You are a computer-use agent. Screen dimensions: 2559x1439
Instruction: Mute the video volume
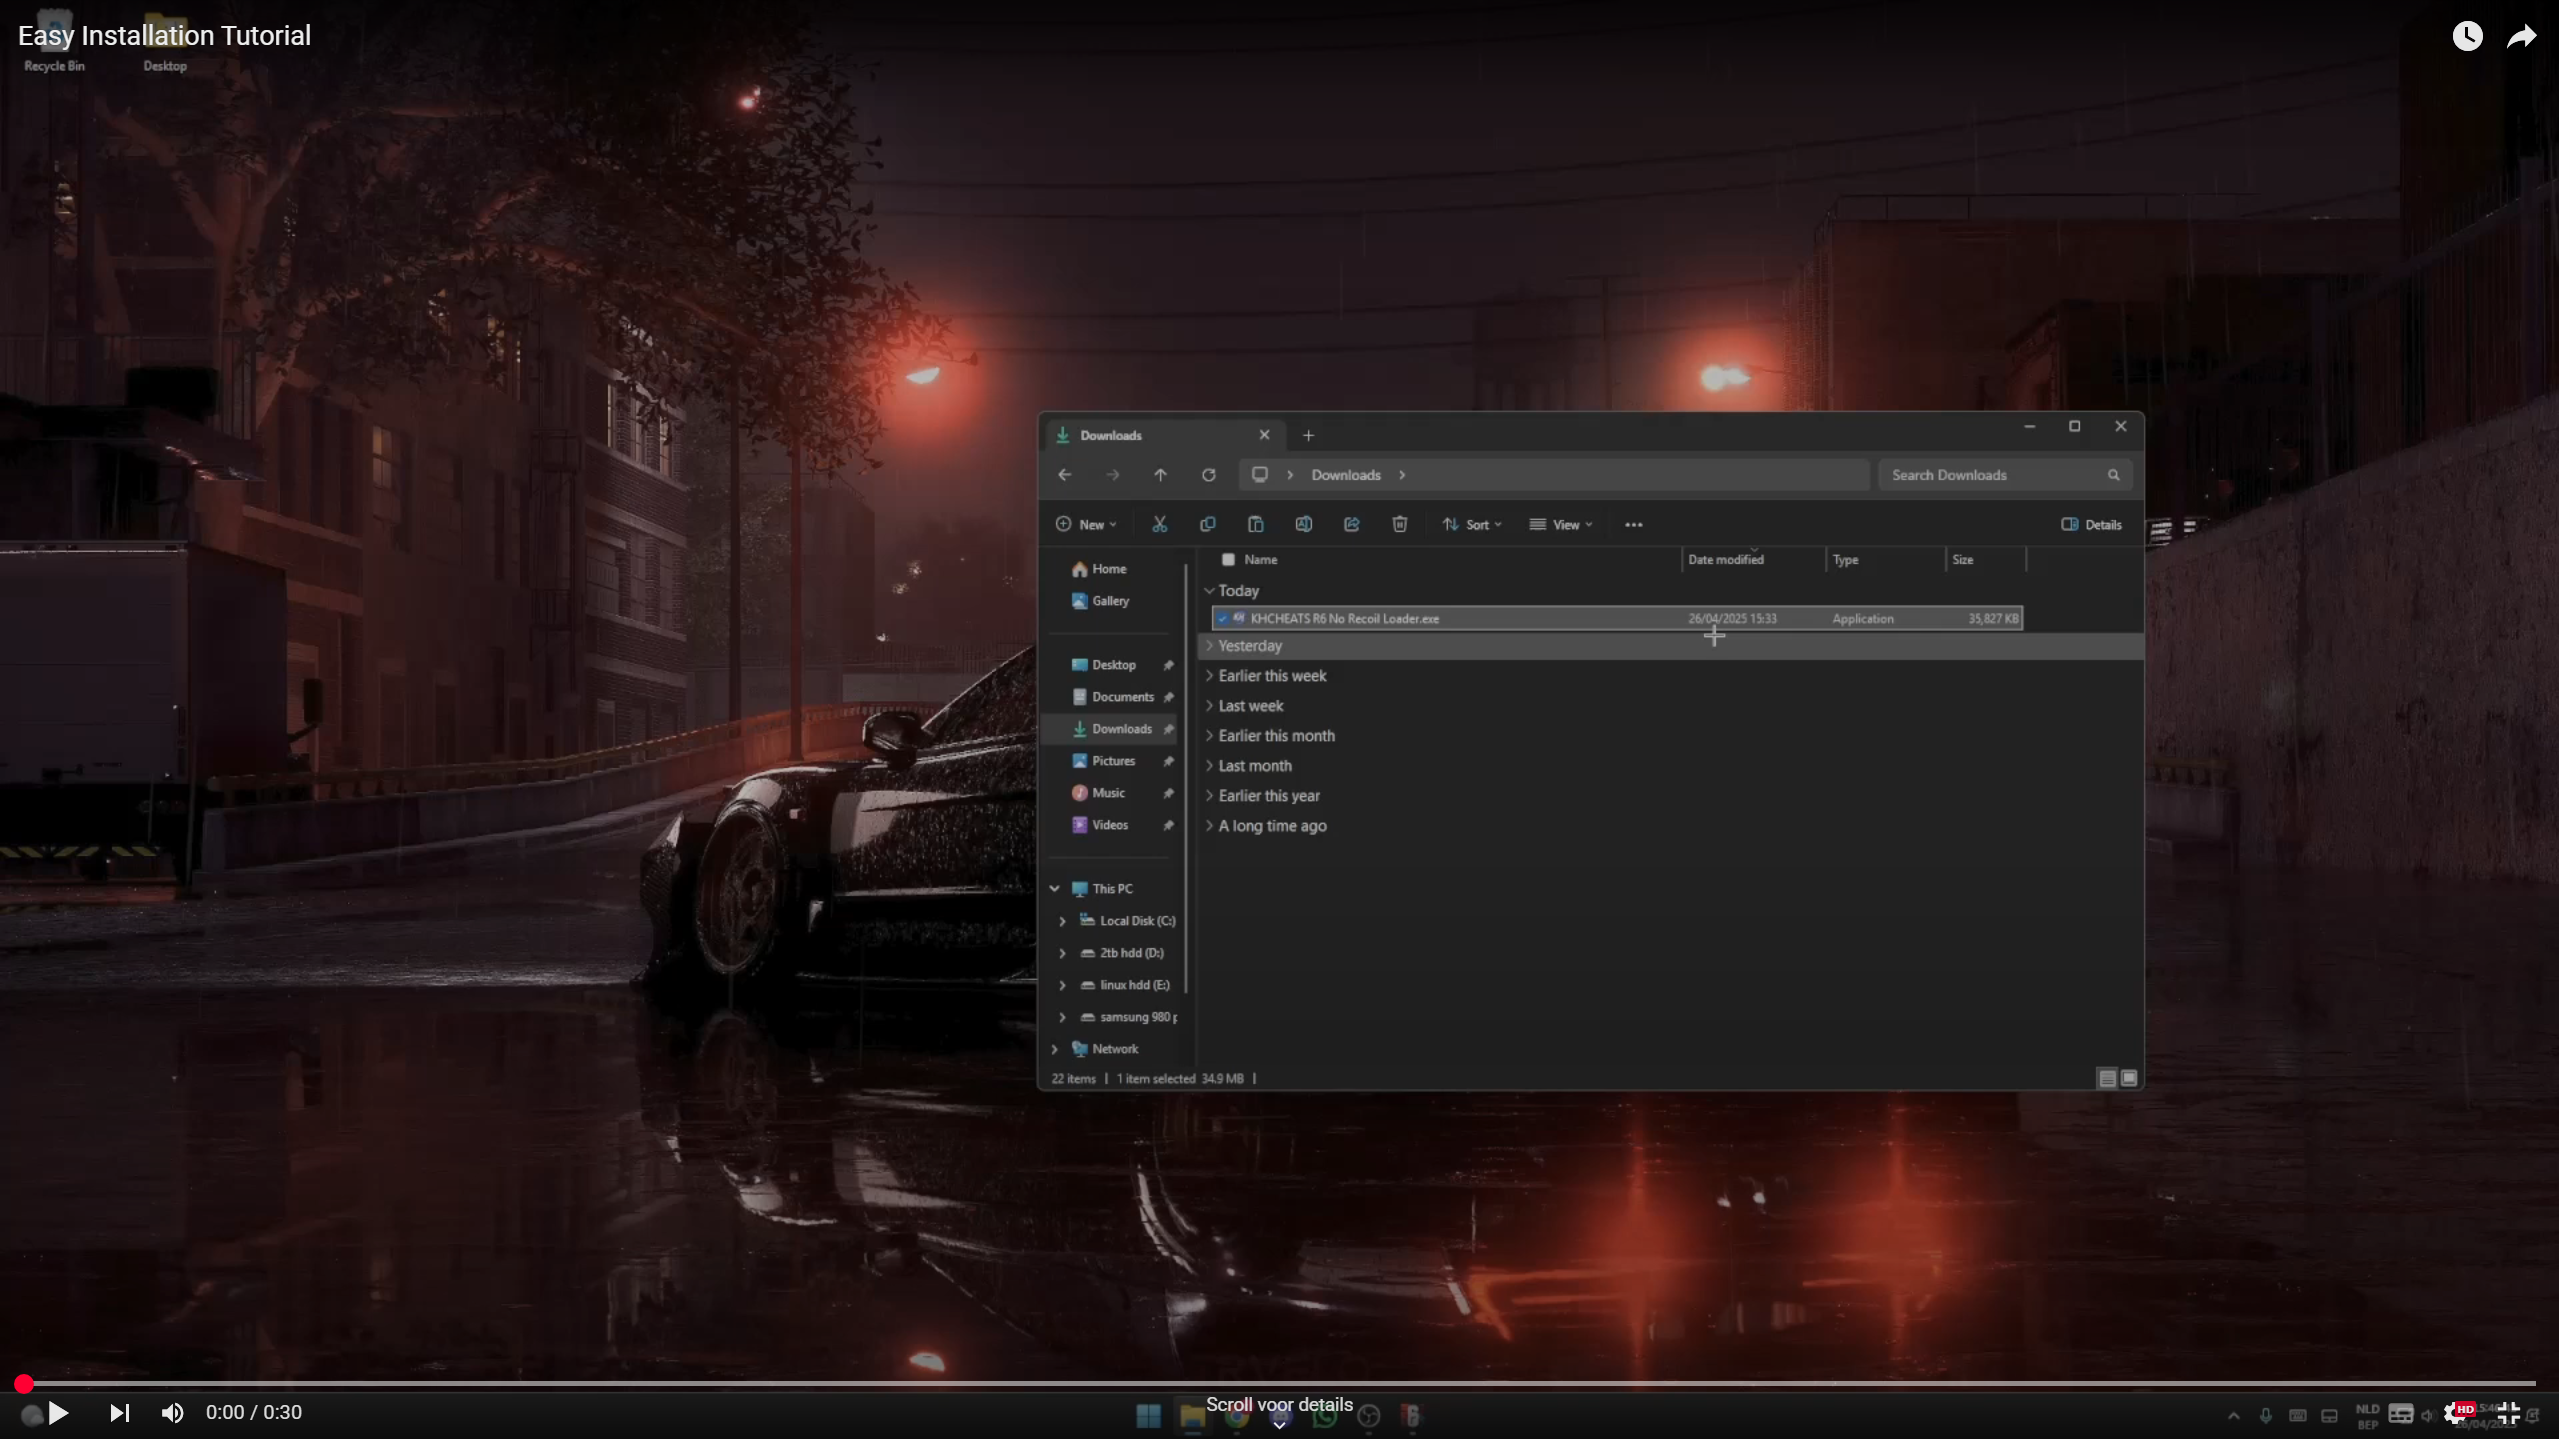click(x=172, y=1413)
